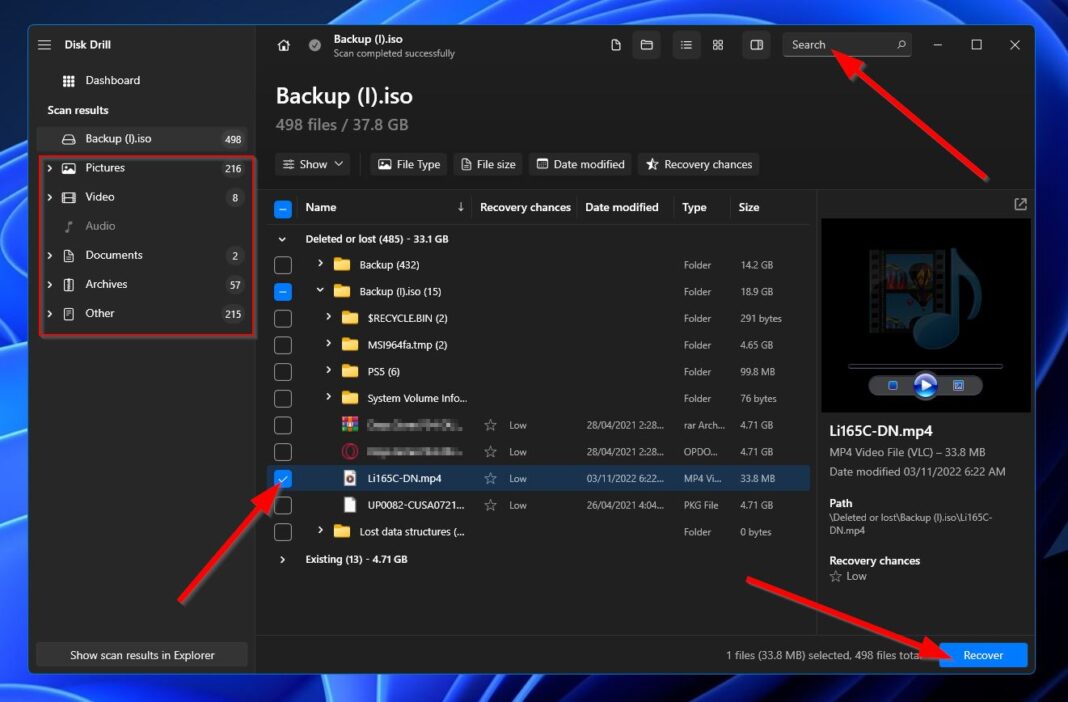This screenshot has height=702, width=1068.
Task: Click the dashboard grid icon
Action: pos(69,81)
